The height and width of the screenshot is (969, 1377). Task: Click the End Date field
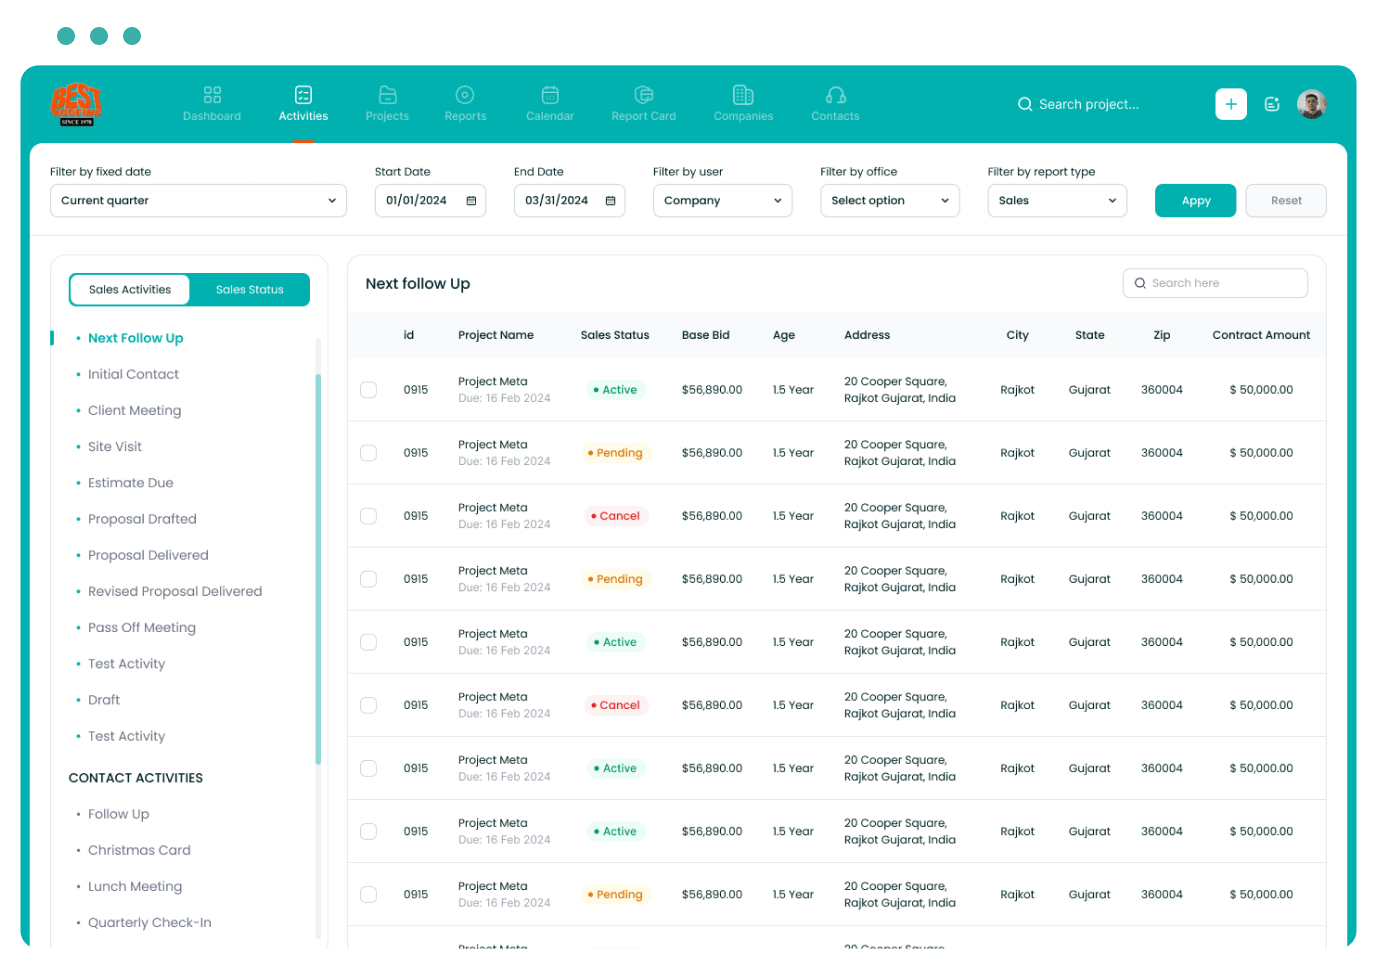coord(569,201)
